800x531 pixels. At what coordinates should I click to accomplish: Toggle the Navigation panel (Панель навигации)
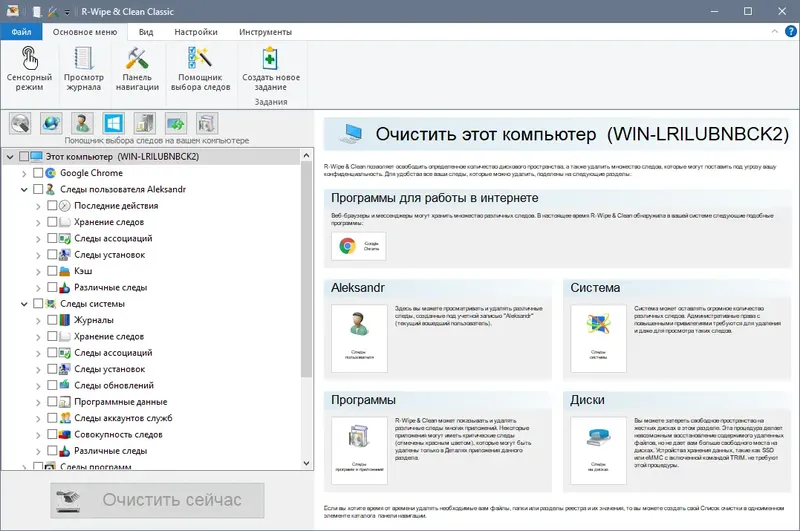(x=137, y=69)
